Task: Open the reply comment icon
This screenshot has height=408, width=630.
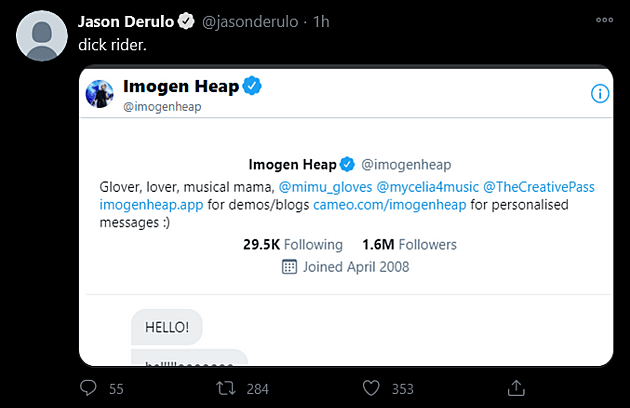Action: (88, 388)
